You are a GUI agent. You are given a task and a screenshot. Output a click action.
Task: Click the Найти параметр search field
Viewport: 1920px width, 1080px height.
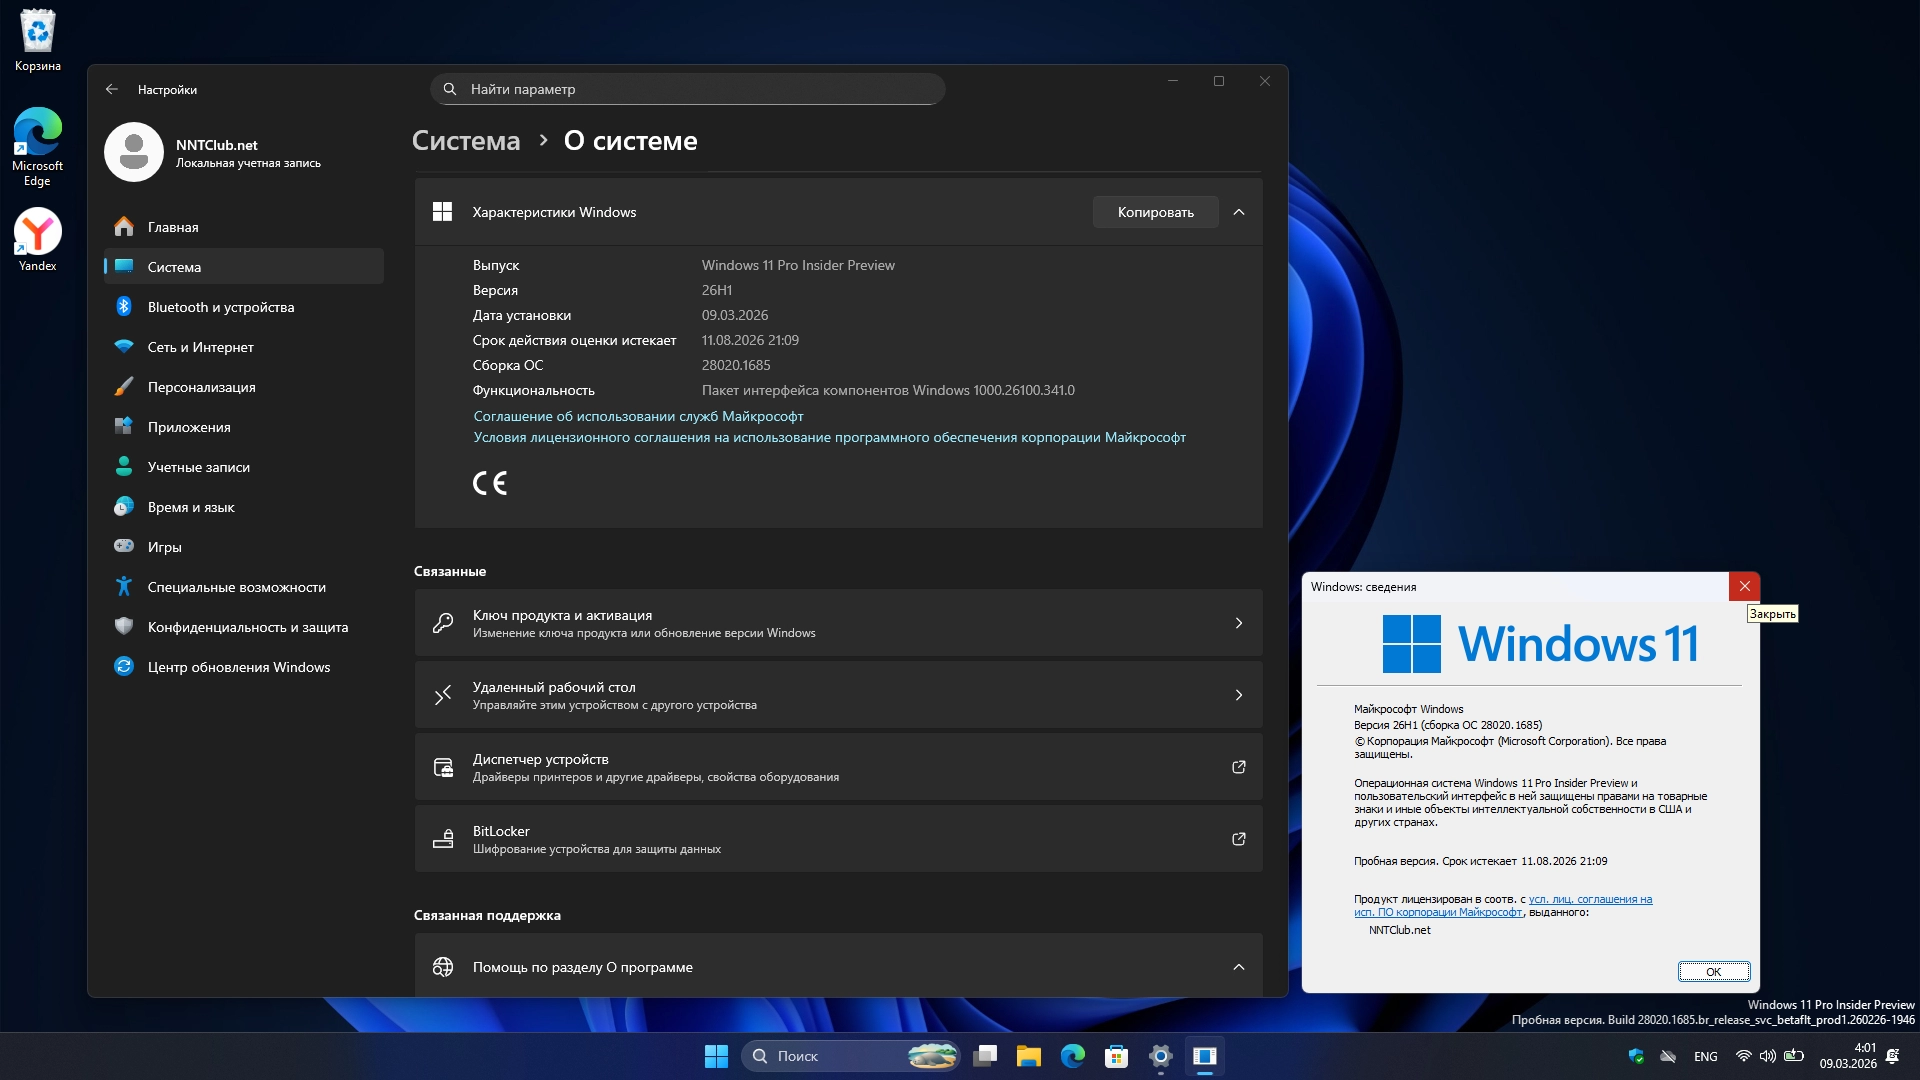688,89
